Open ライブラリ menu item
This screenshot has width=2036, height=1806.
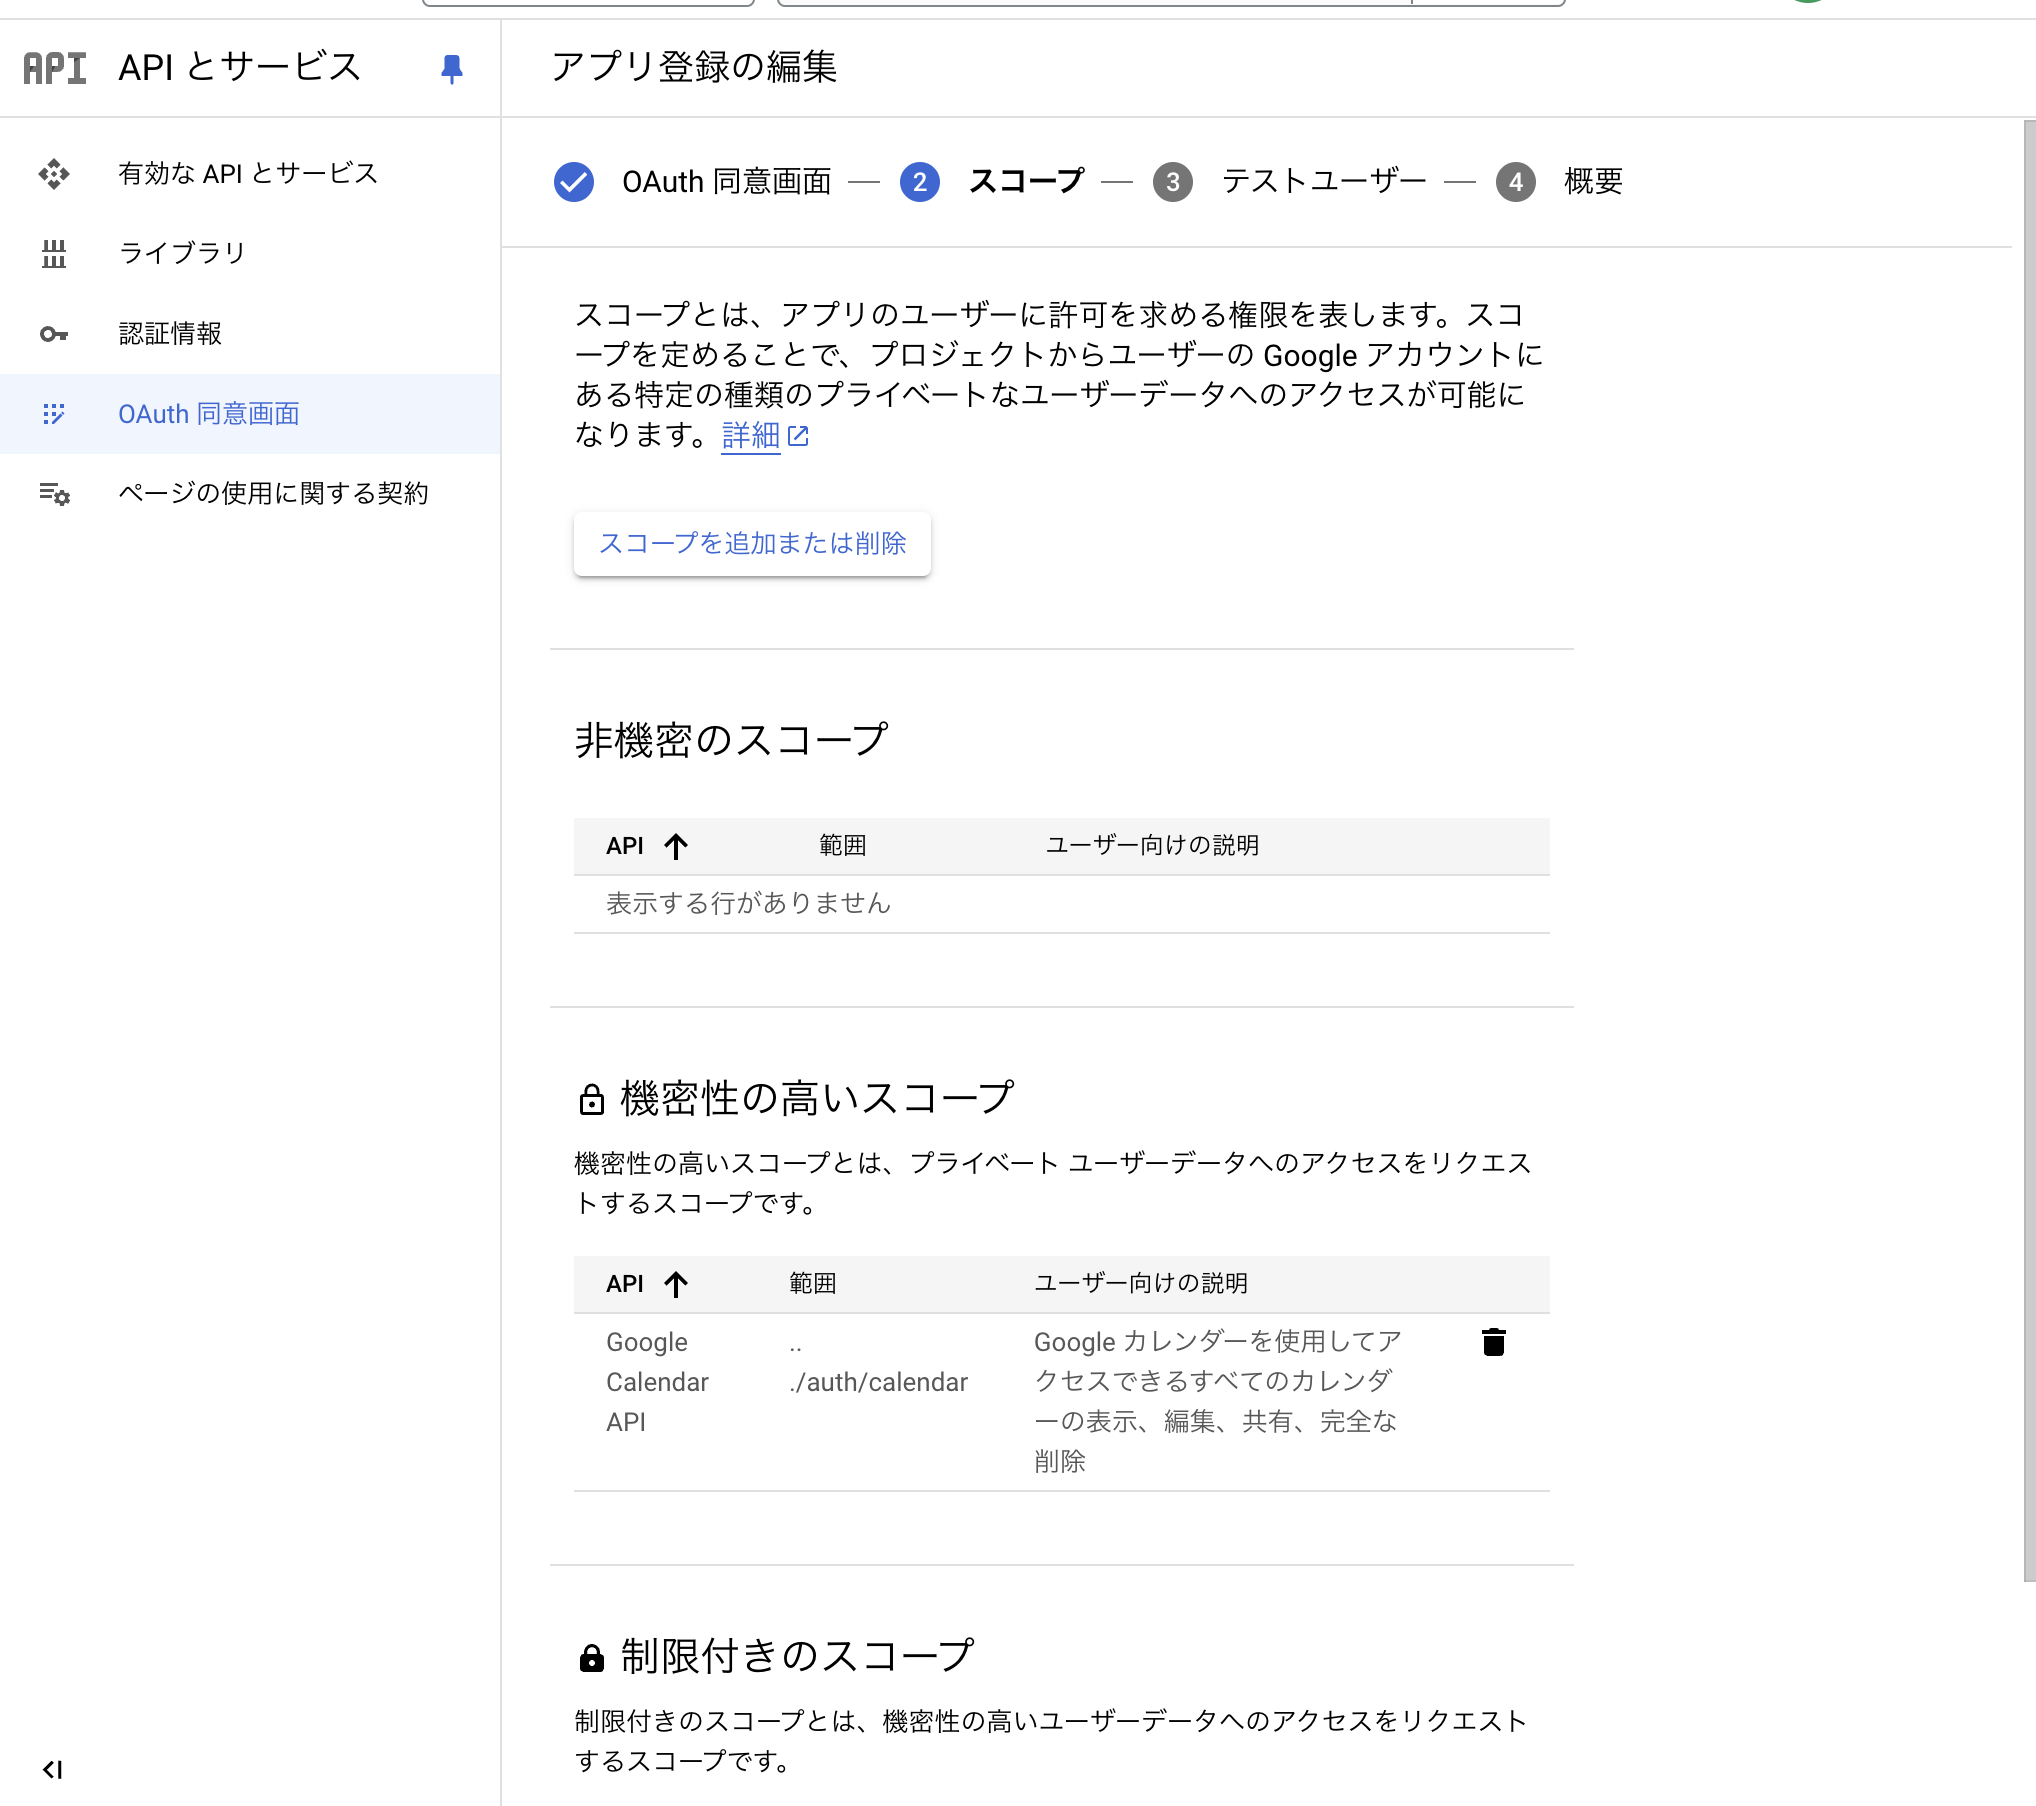coord(250,254)
